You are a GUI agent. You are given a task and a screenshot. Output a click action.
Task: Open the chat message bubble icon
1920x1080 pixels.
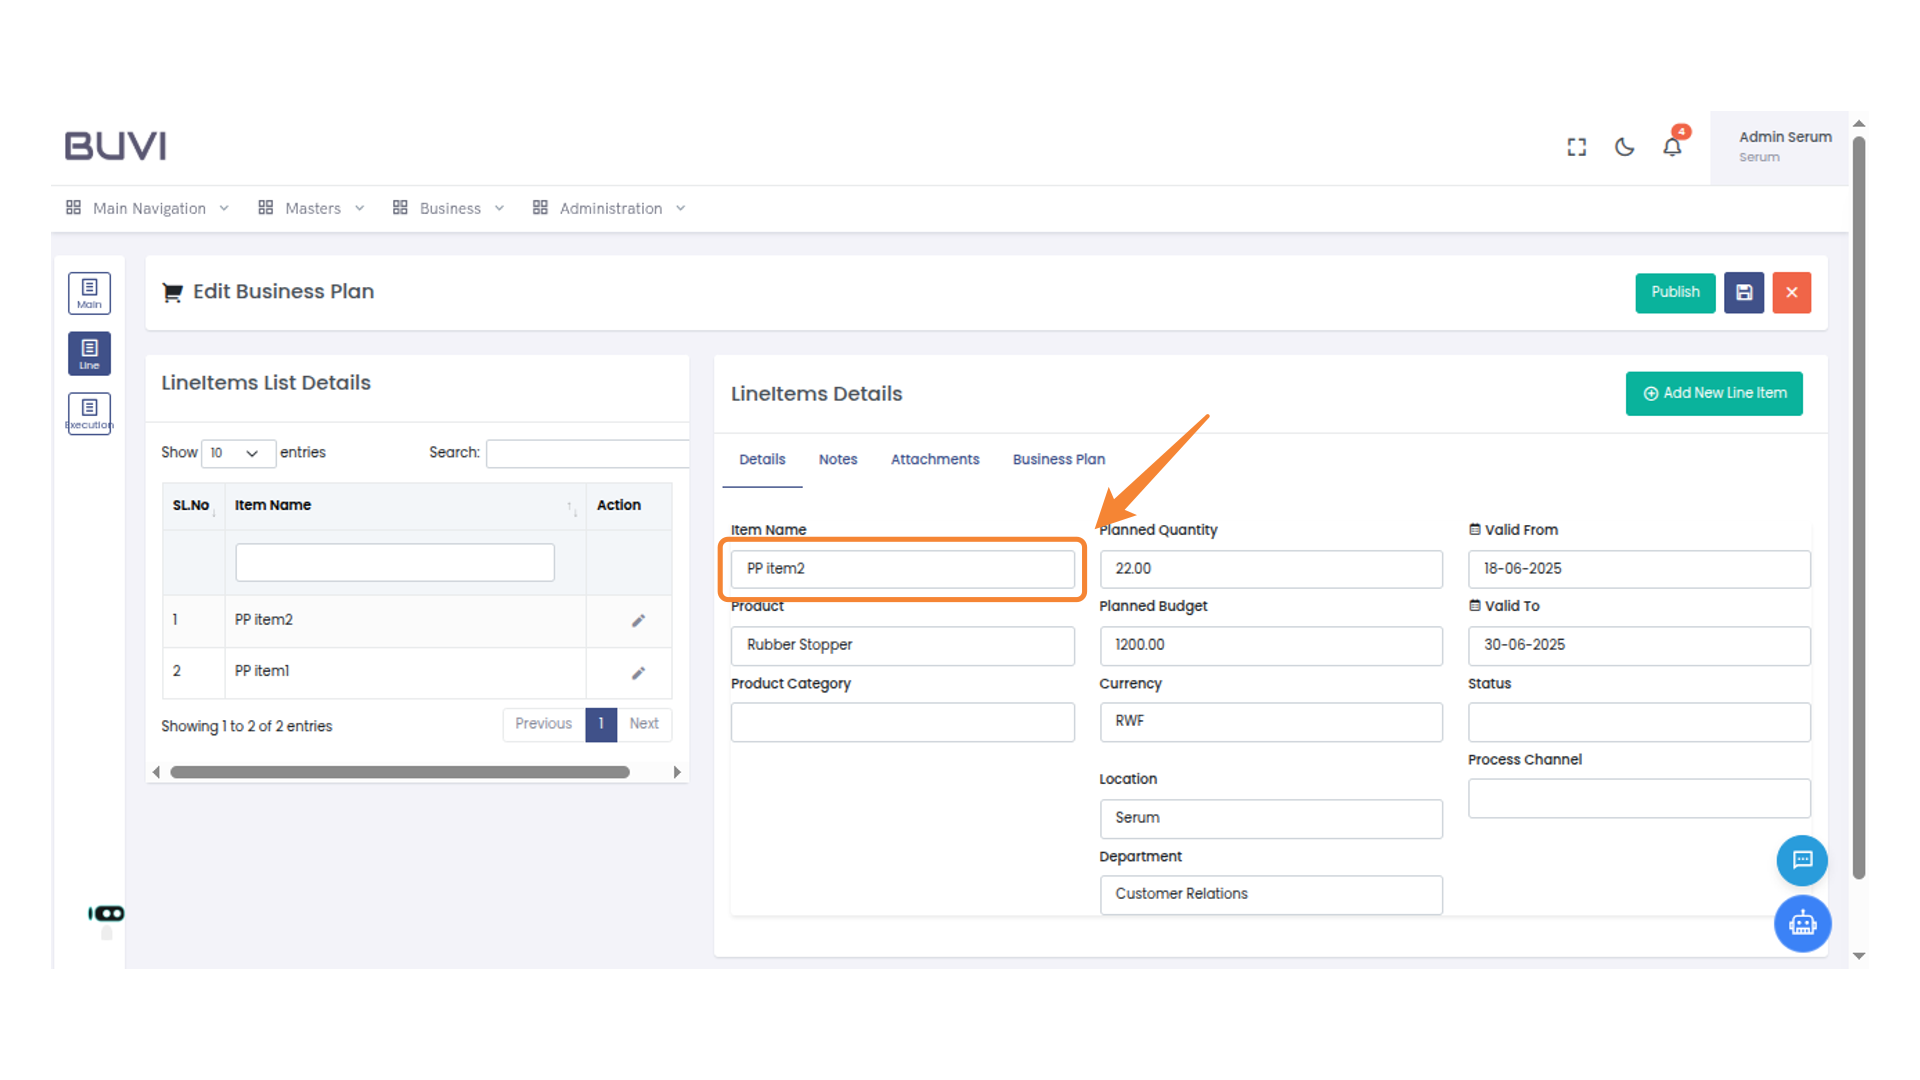[x=1802, y=860]
